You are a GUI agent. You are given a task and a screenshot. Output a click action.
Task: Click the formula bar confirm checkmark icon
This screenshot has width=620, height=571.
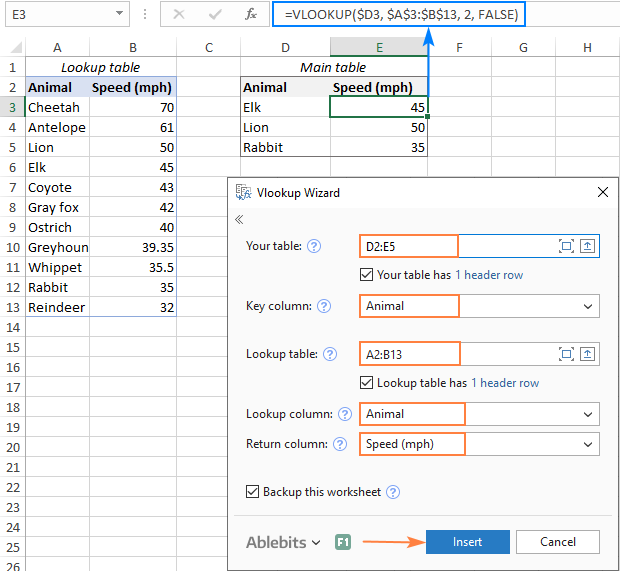click(x=215, y=15)
